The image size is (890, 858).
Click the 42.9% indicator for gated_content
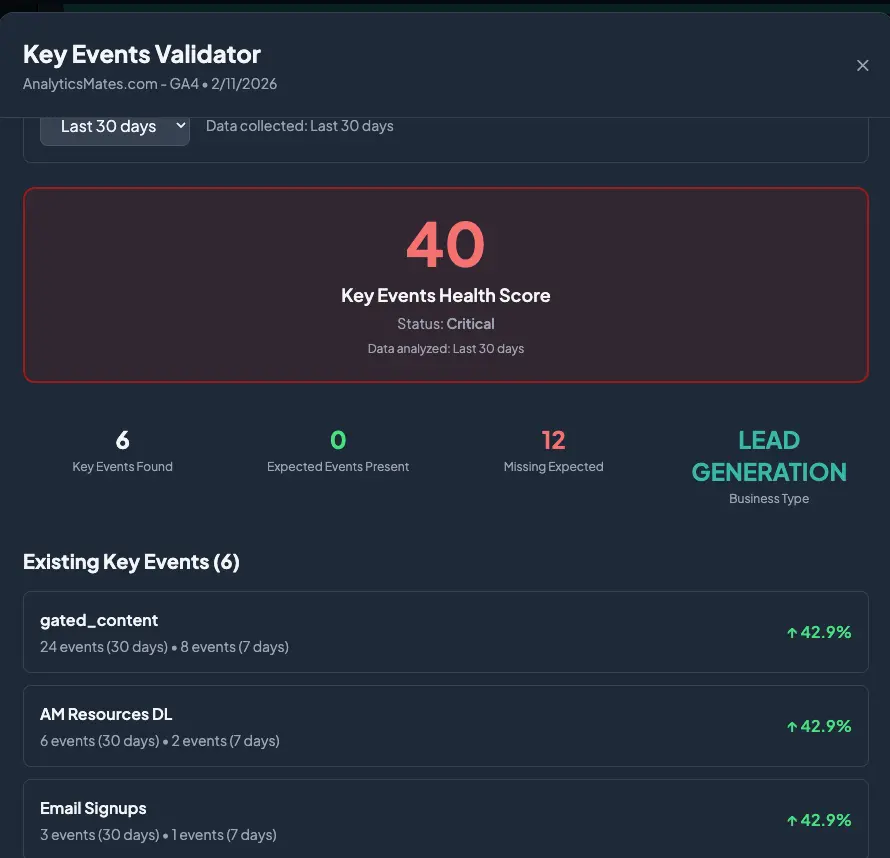click(x=820, y=631)
